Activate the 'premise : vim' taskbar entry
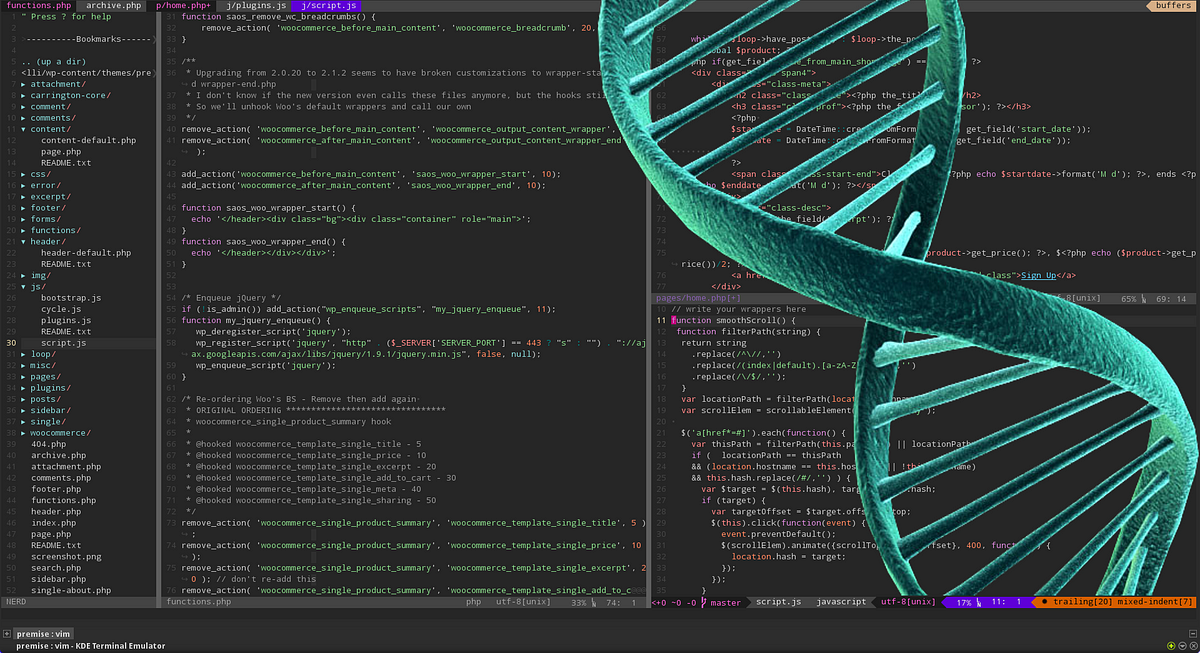1200x653 pixels. [x=43, y=633]
